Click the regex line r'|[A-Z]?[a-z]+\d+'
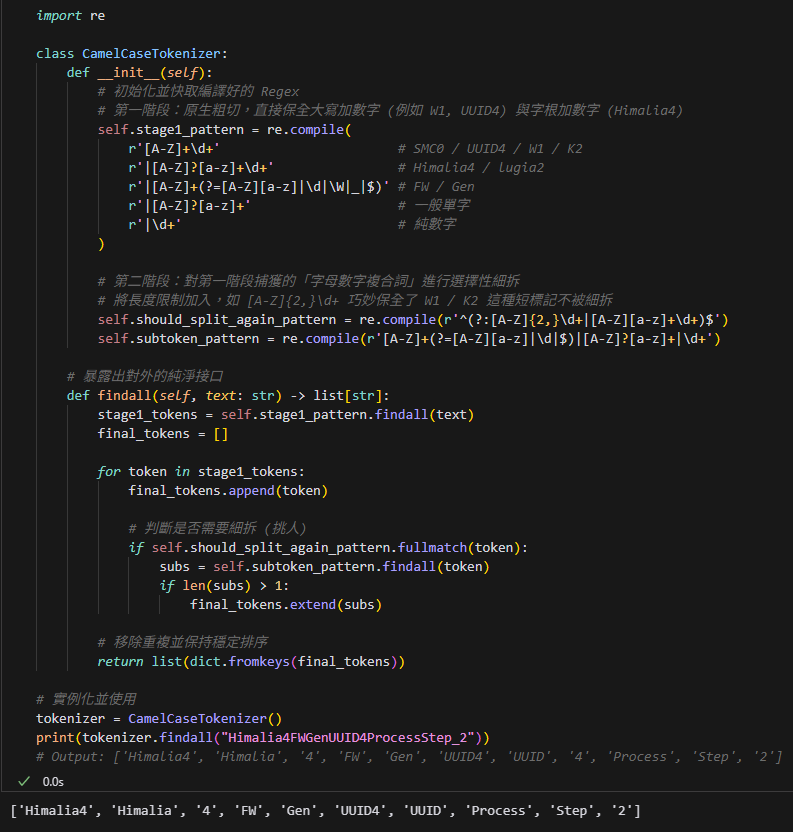 (x=201, y=168)
